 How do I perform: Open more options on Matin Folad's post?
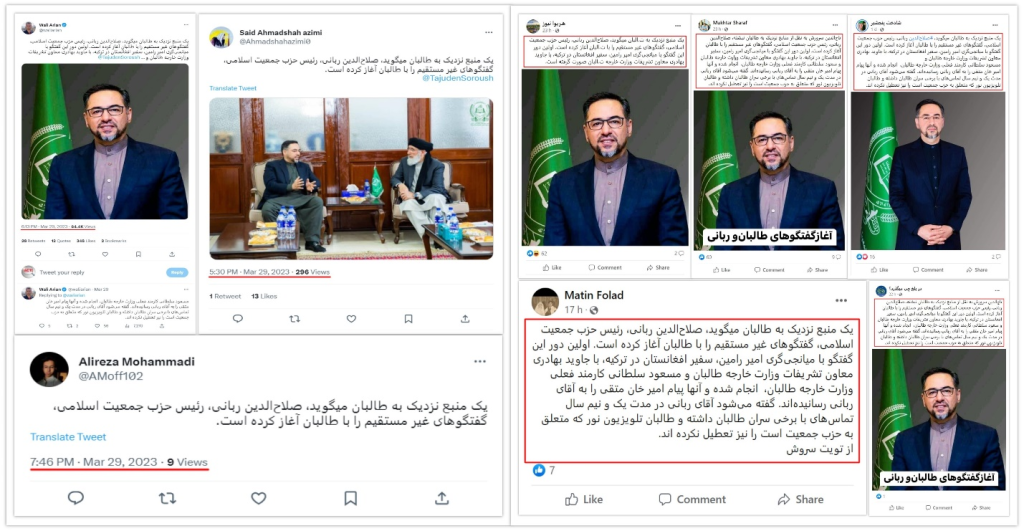point(841,300)
